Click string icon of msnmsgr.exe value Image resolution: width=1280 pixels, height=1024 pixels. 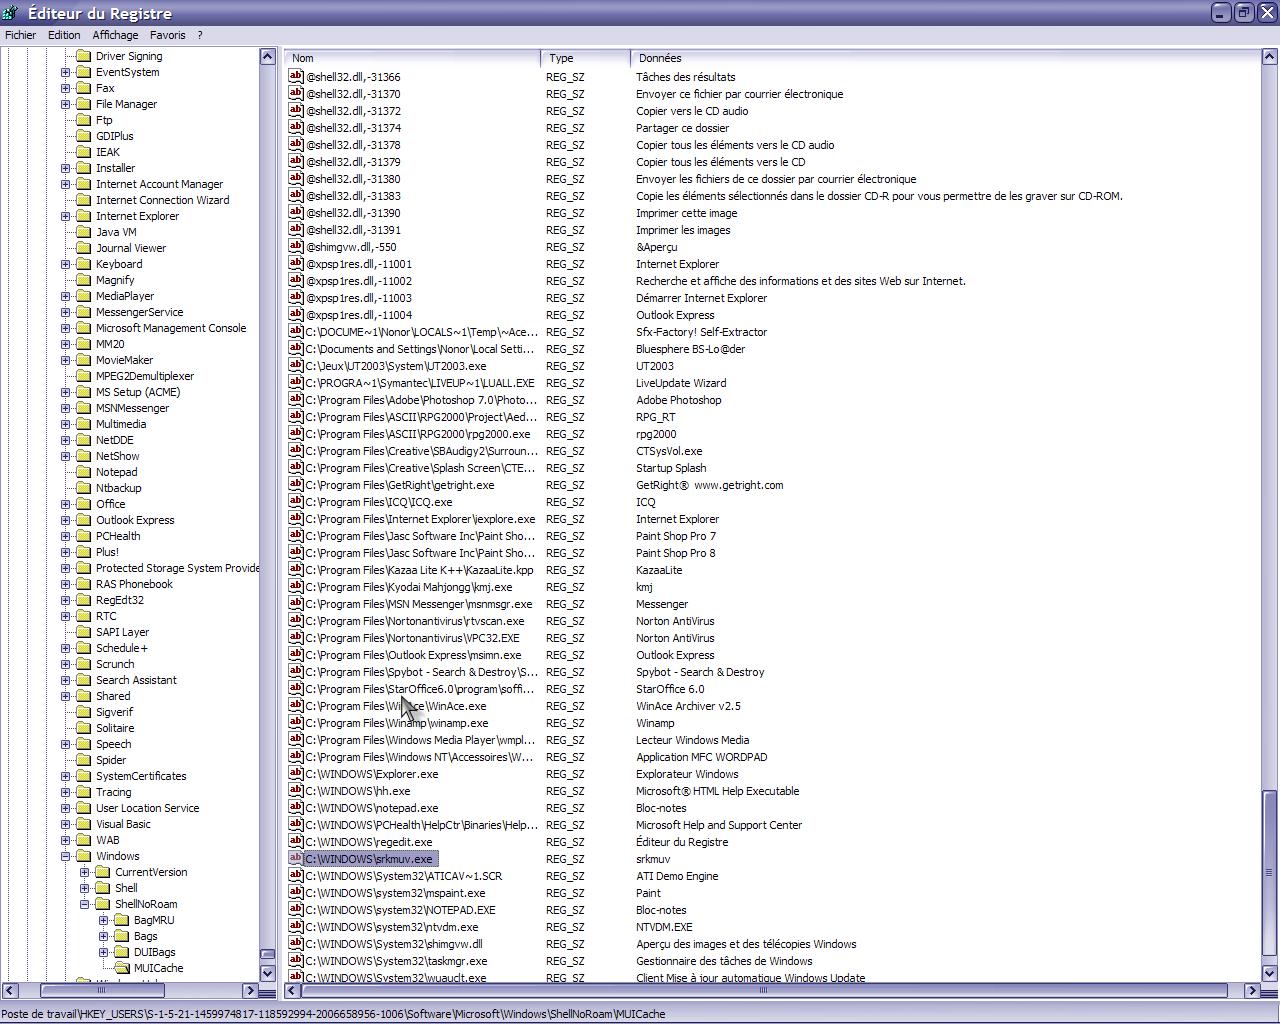click(x=296, y=604)
